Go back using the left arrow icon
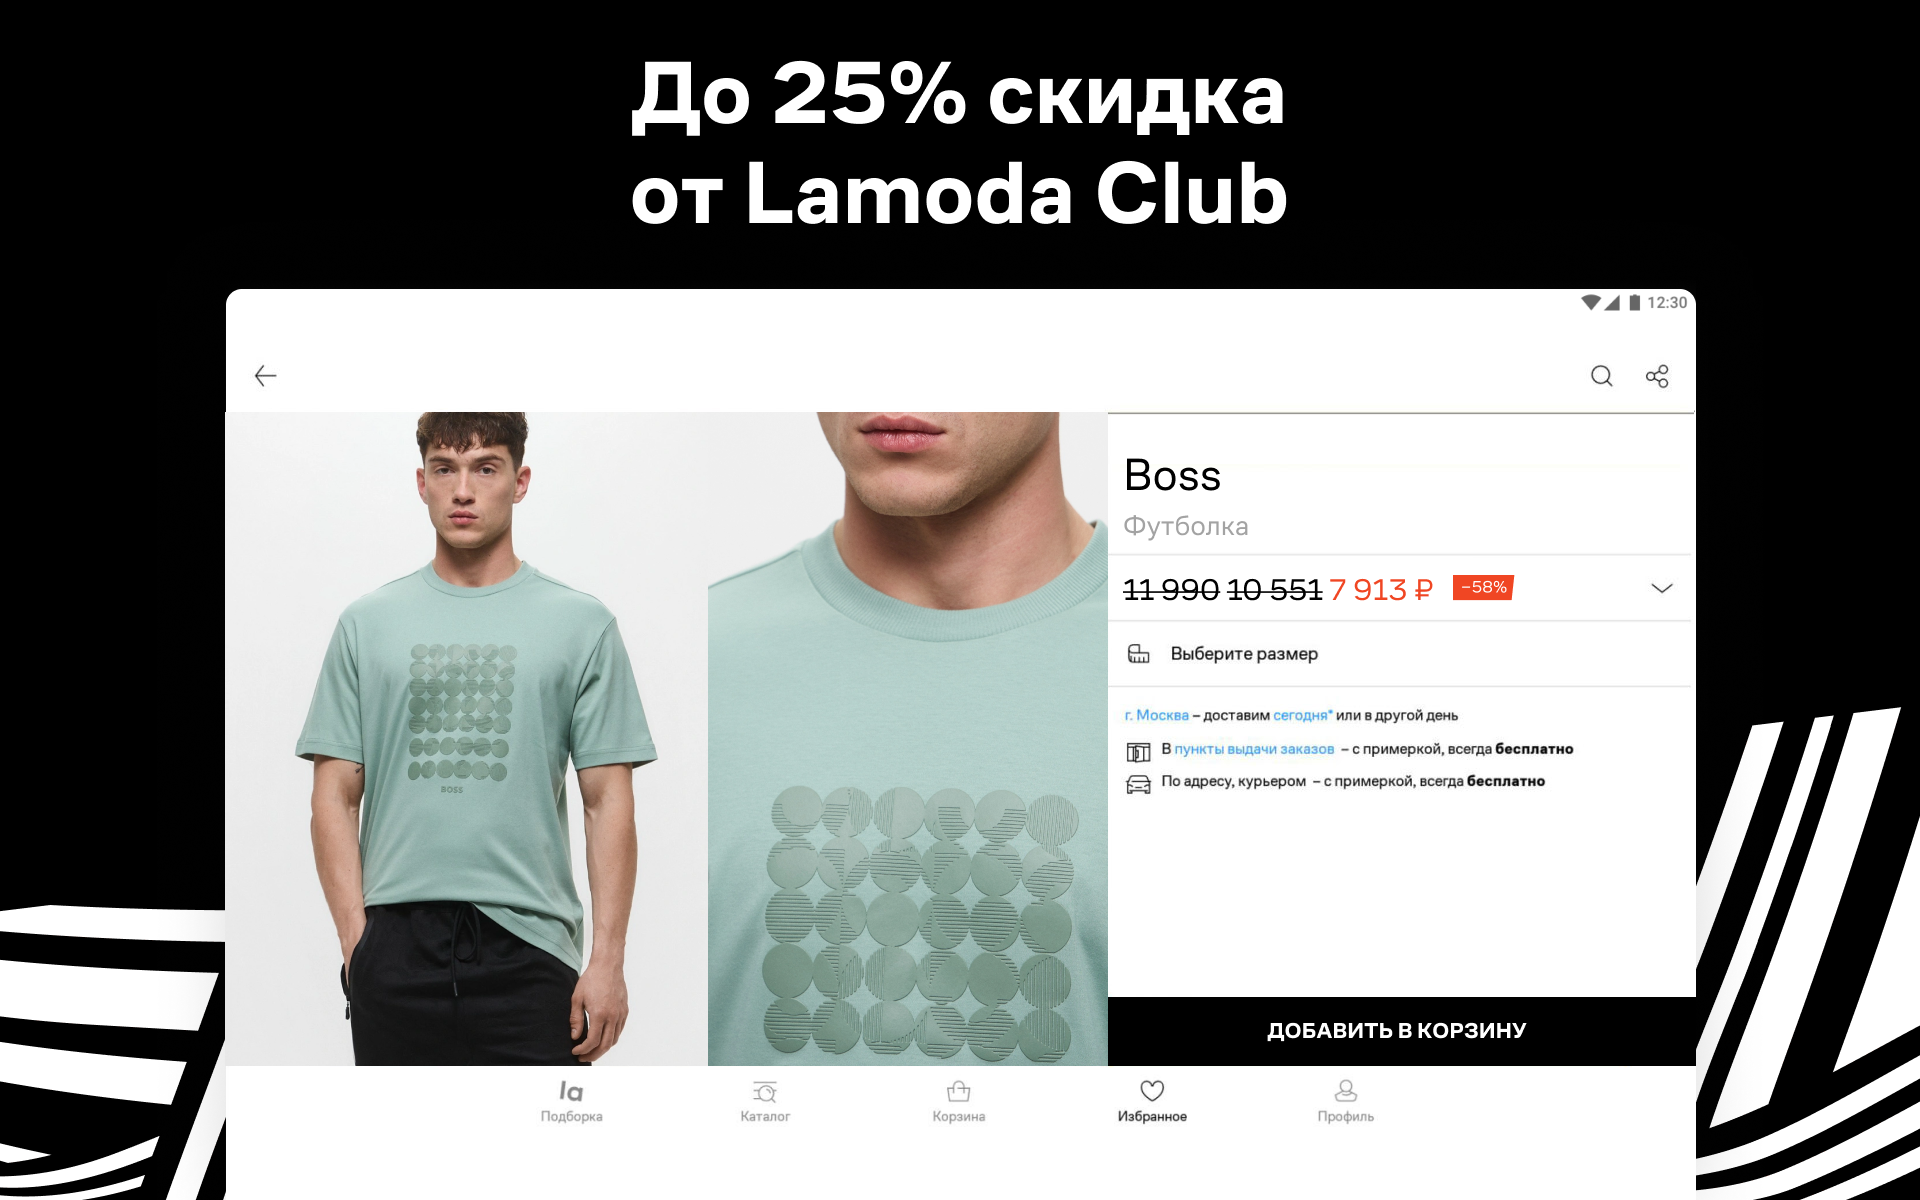Viewport: 1920px width, 1200px height. pyautogui.click(x=265, y=376)
